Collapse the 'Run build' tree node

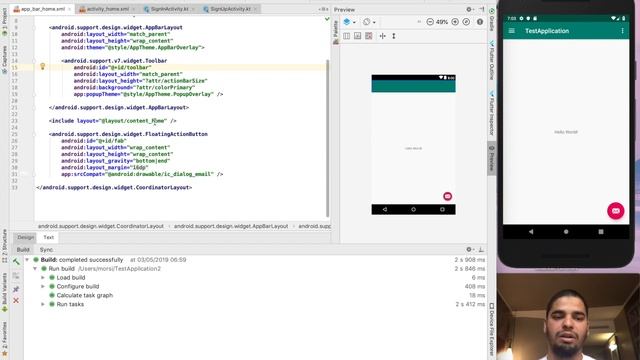click(x=35, y=269)
